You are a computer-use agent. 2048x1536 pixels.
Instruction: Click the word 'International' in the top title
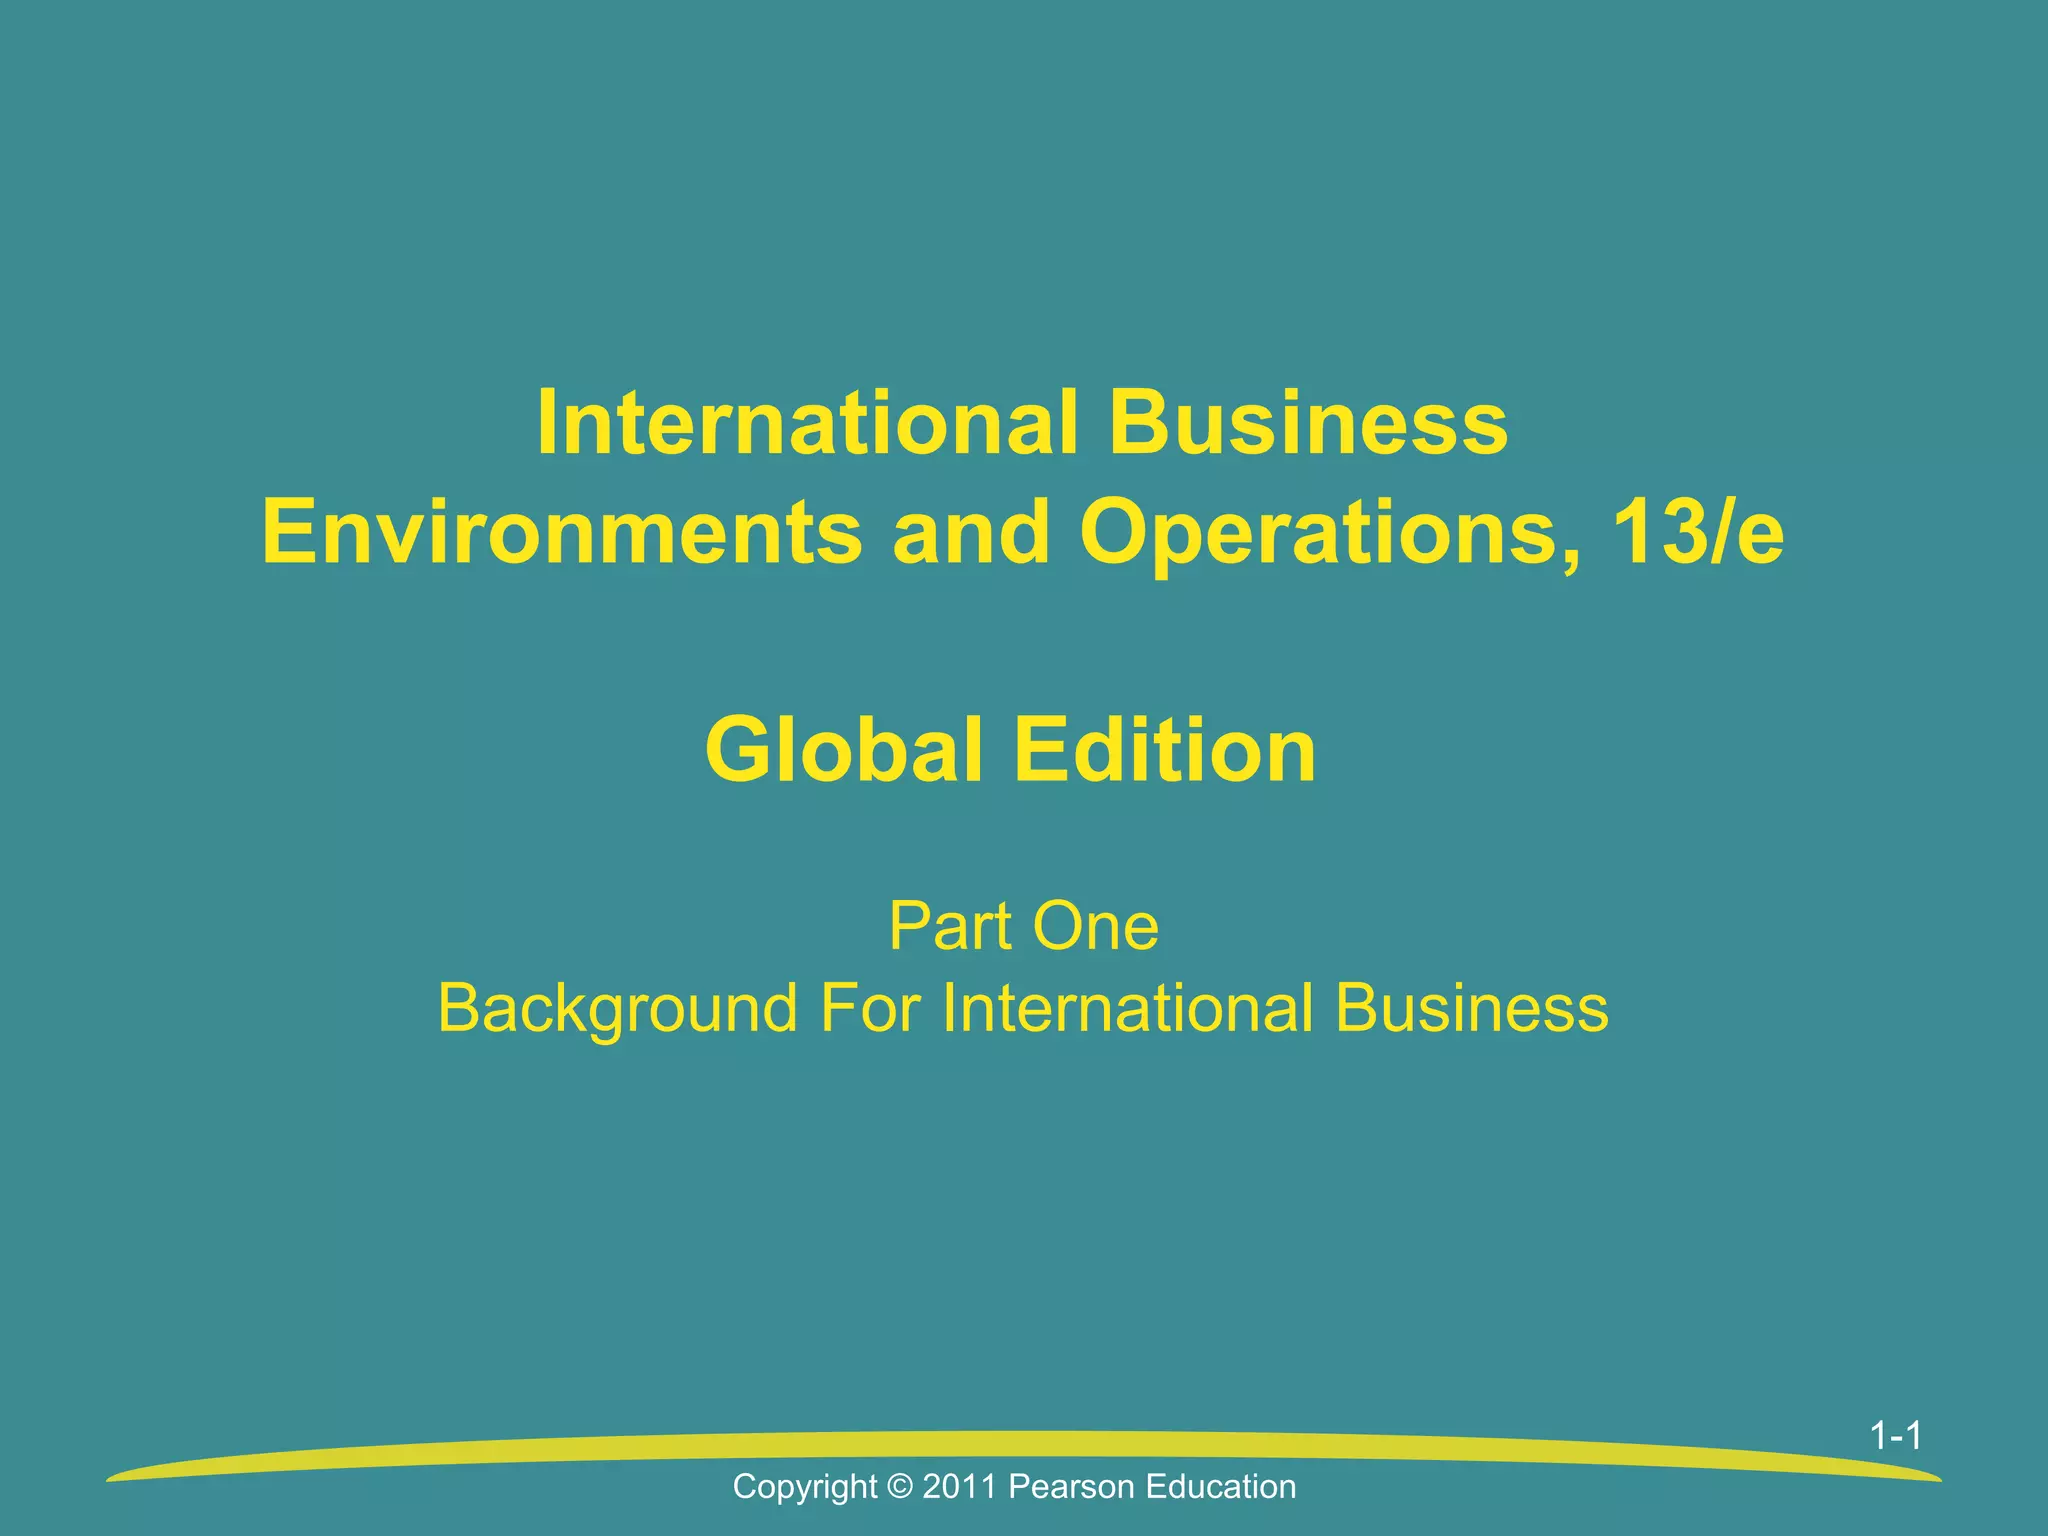pyautogui.click(x=808, y=423)
